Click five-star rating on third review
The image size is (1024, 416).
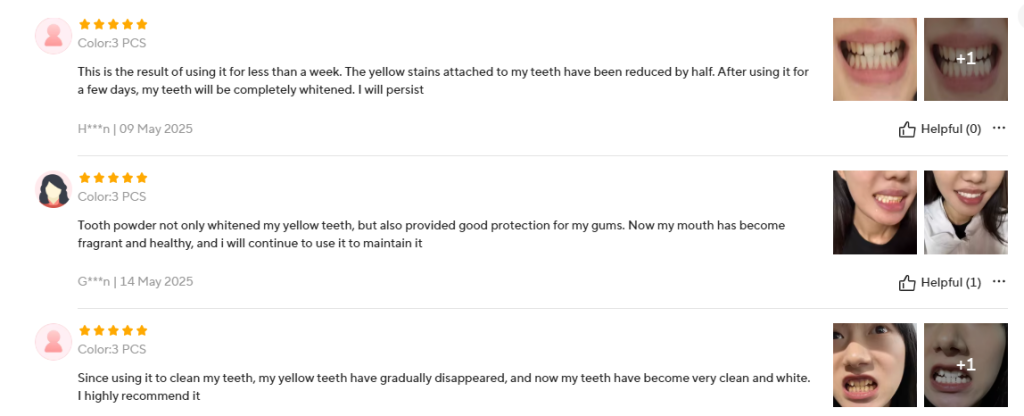click(113, 330)
